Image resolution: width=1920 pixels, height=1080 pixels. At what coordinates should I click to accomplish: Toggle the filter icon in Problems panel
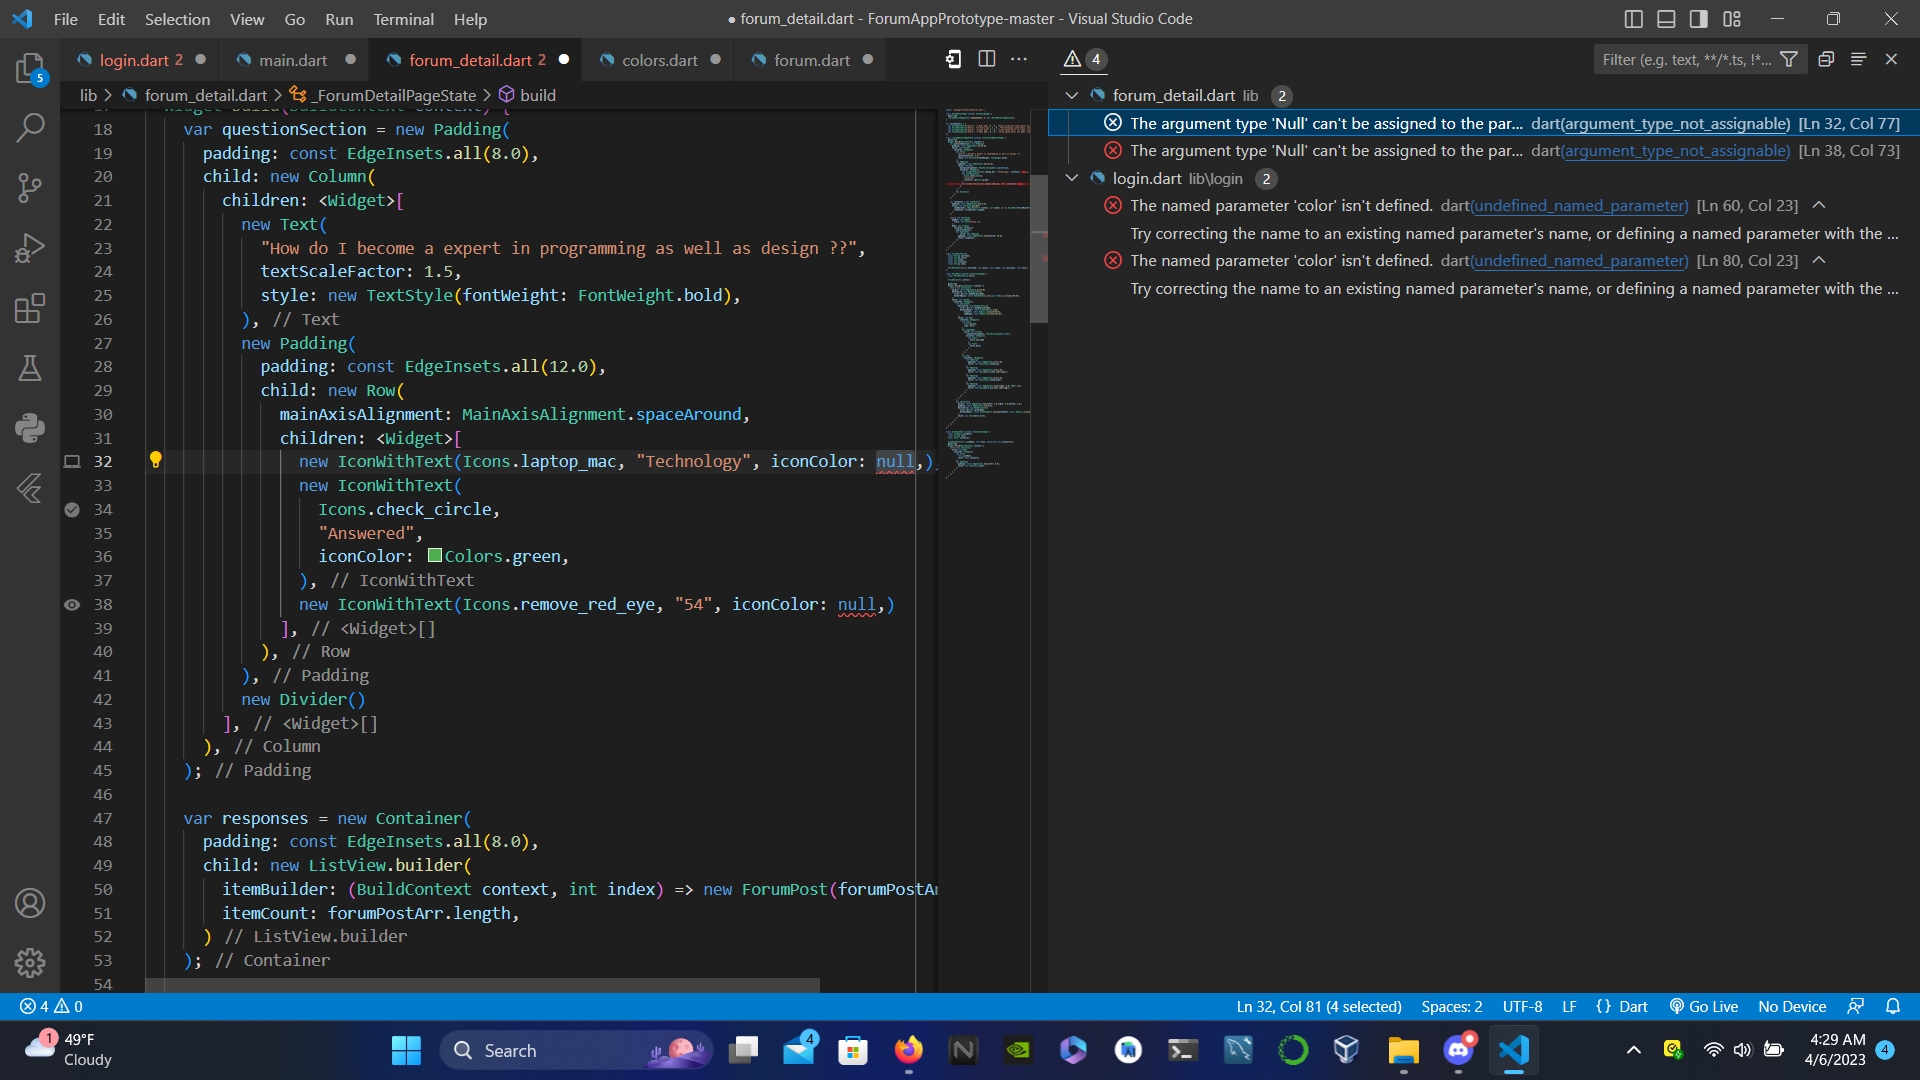[1790, 59]
